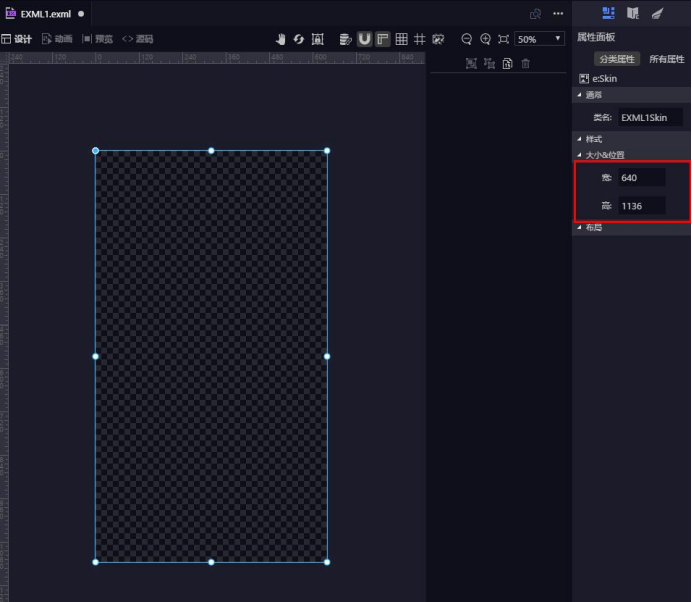Click the trash delete icon
Screen dimensions: 692x602
point(525,64)
